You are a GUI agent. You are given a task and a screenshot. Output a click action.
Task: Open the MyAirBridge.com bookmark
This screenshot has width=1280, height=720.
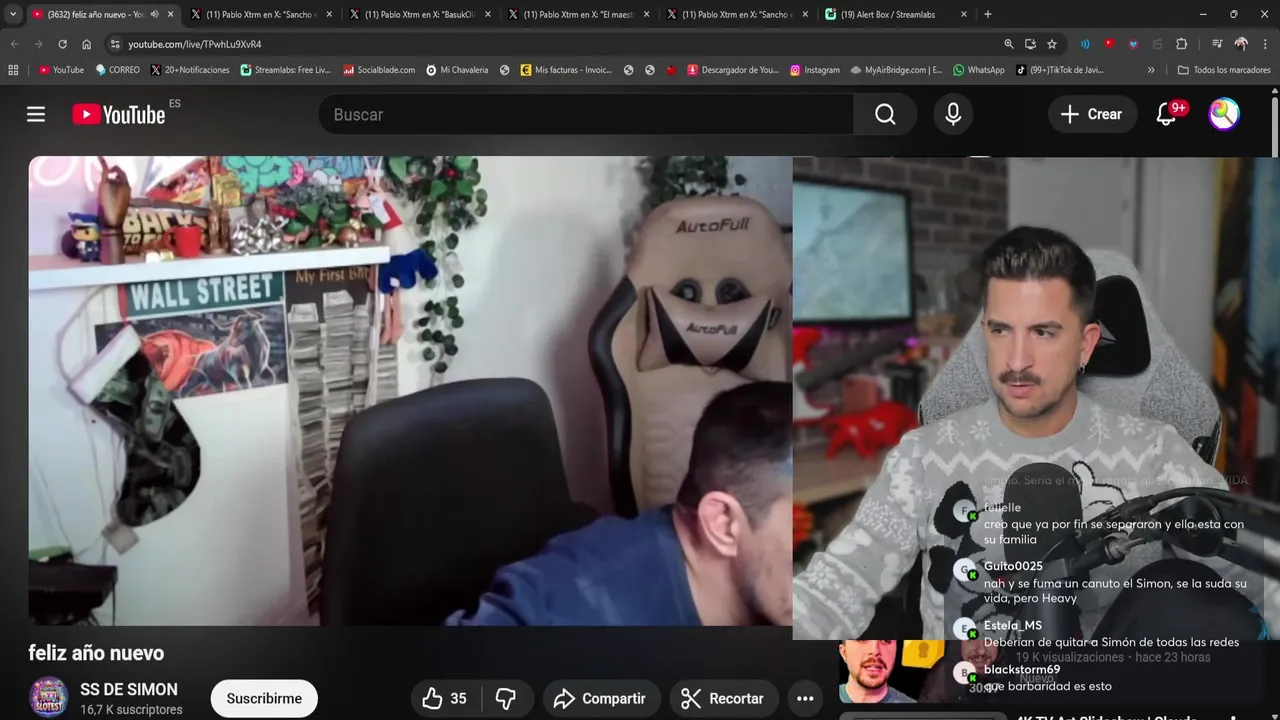896,70
